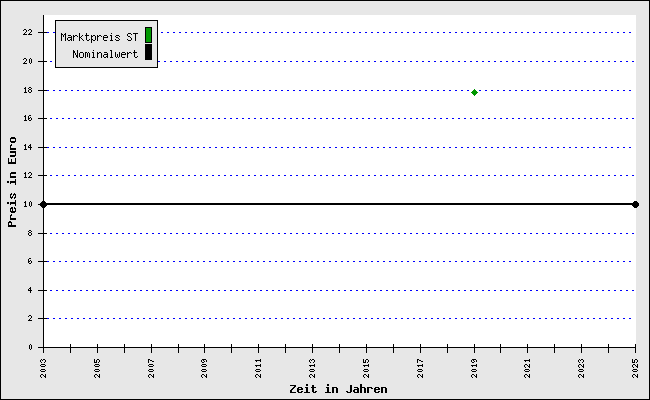Click the y-axis value '18'
This screenshot has width=650, height=400.
pos(28,90)
